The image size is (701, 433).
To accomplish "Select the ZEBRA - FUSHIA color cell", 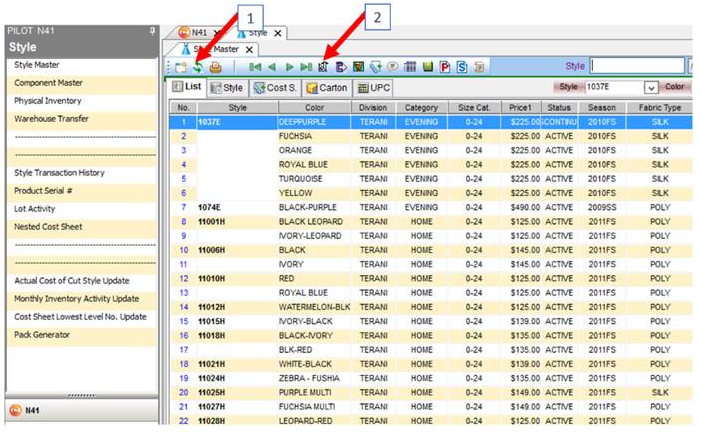I will 314,378.
